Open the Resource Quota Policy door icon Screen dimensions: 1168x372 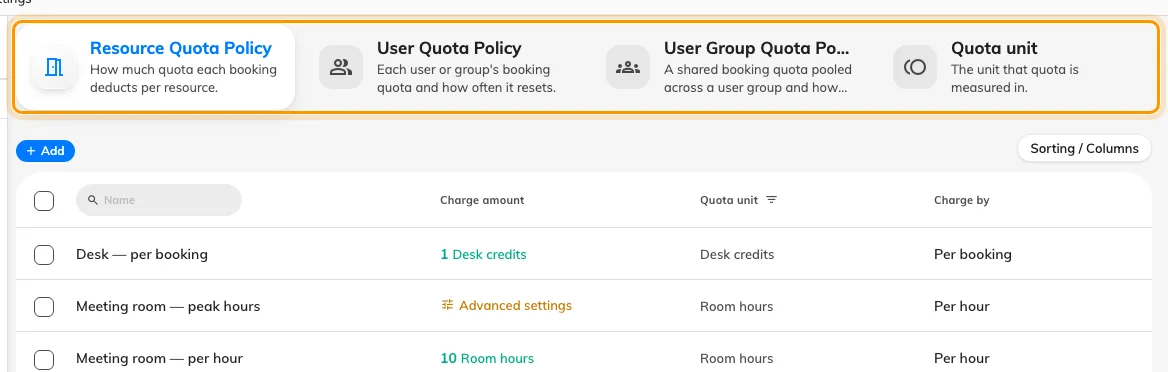[54, 67]
